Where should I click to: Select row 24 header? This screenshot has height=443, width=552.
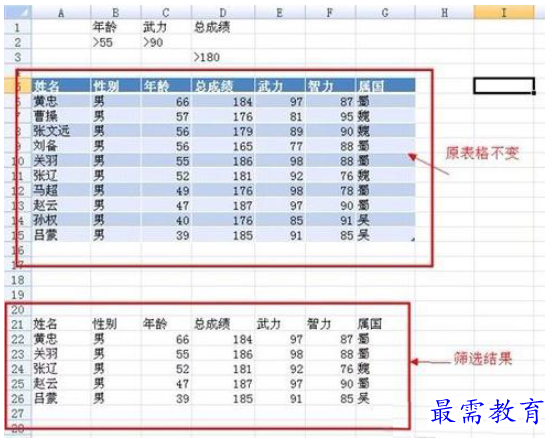click(18, 369)
